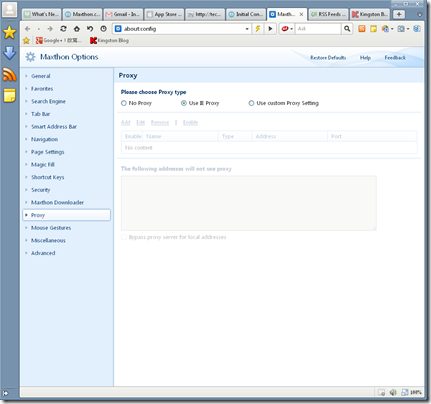Viewport: 431px width, 404px height.
Task: Switch to the Initial Con... tab
Action: [x=246, y=14]
